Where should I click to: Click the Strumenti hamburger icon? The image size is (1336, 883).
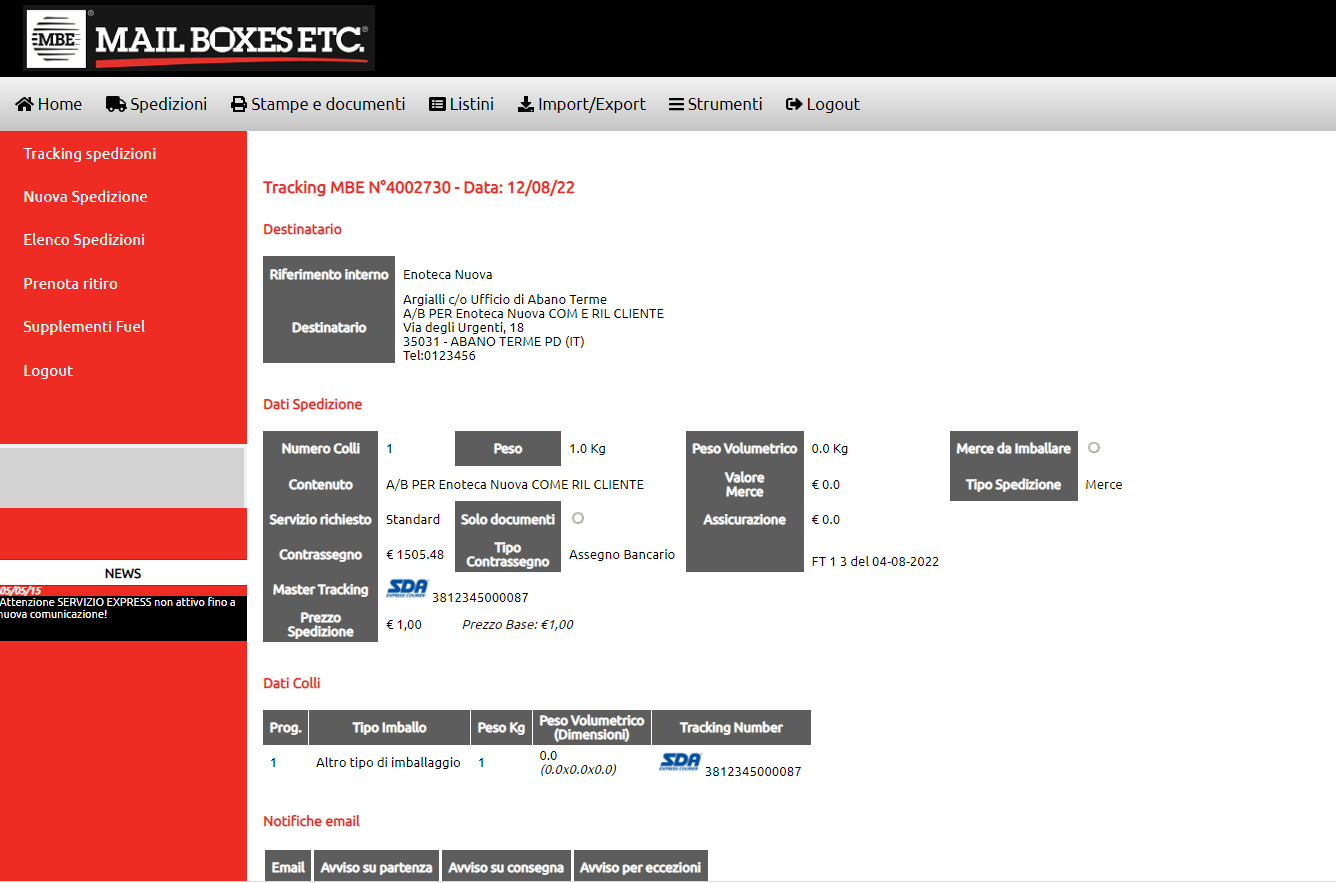click(676, 105)
